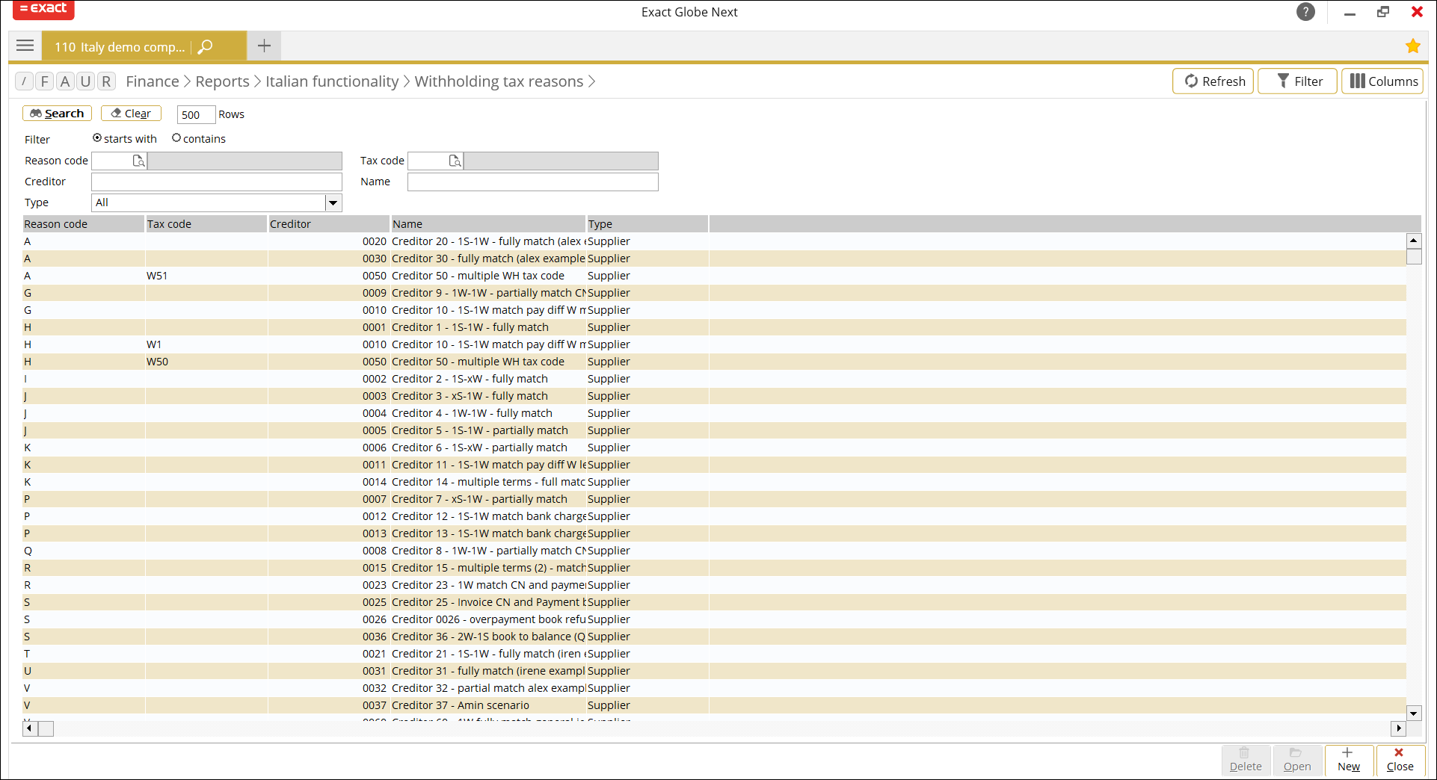
Task: Open the Filter button
Action: [x=1297, y=82]
